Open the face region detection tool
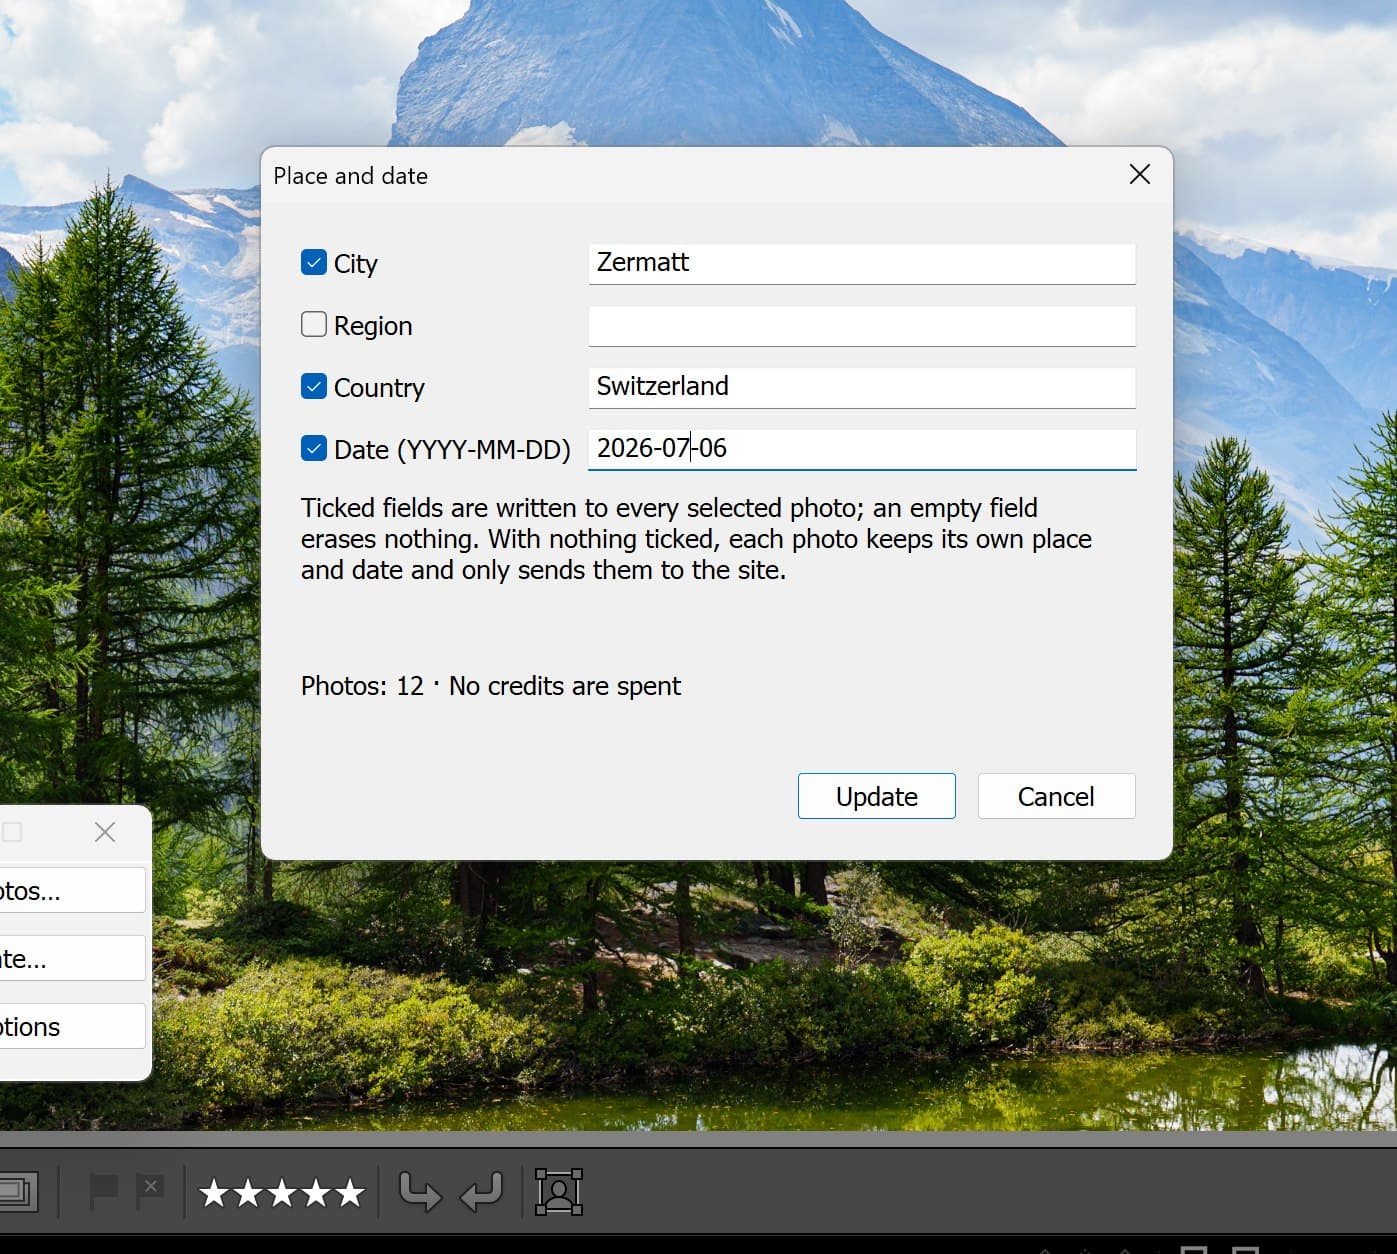This screenshot has width=1397, height=1254. coord(559,1192)
